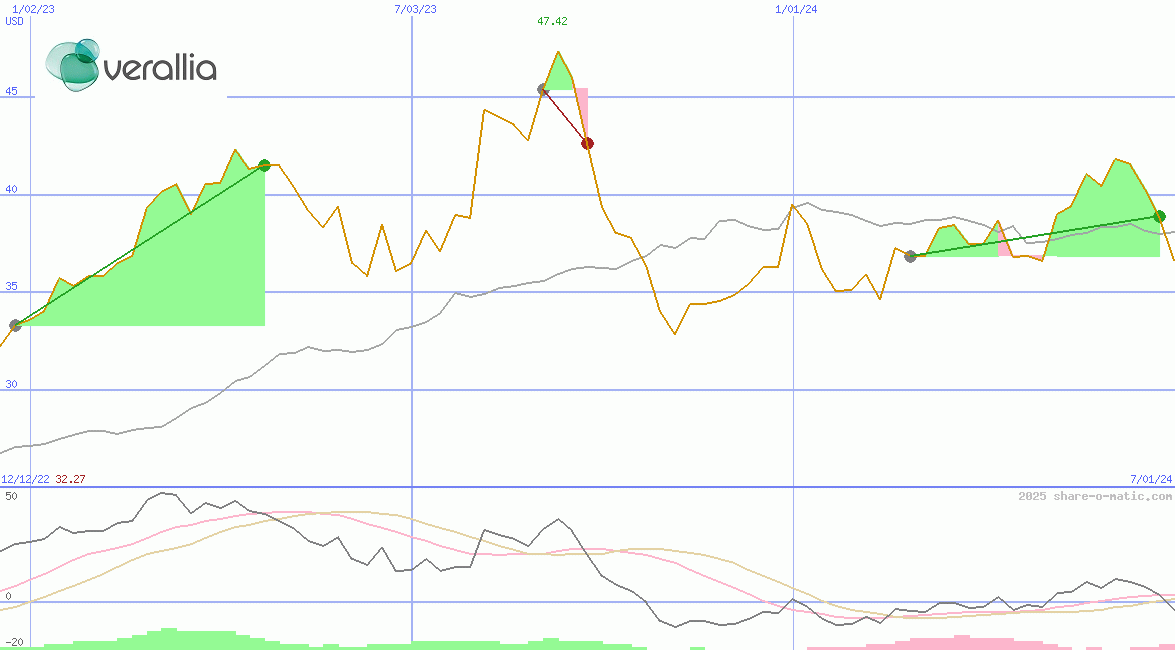The width and height of the screenshot is (1175, 650).
Task: Click the 50 level label on the oscillator
Action: click(x=11, y=495)
